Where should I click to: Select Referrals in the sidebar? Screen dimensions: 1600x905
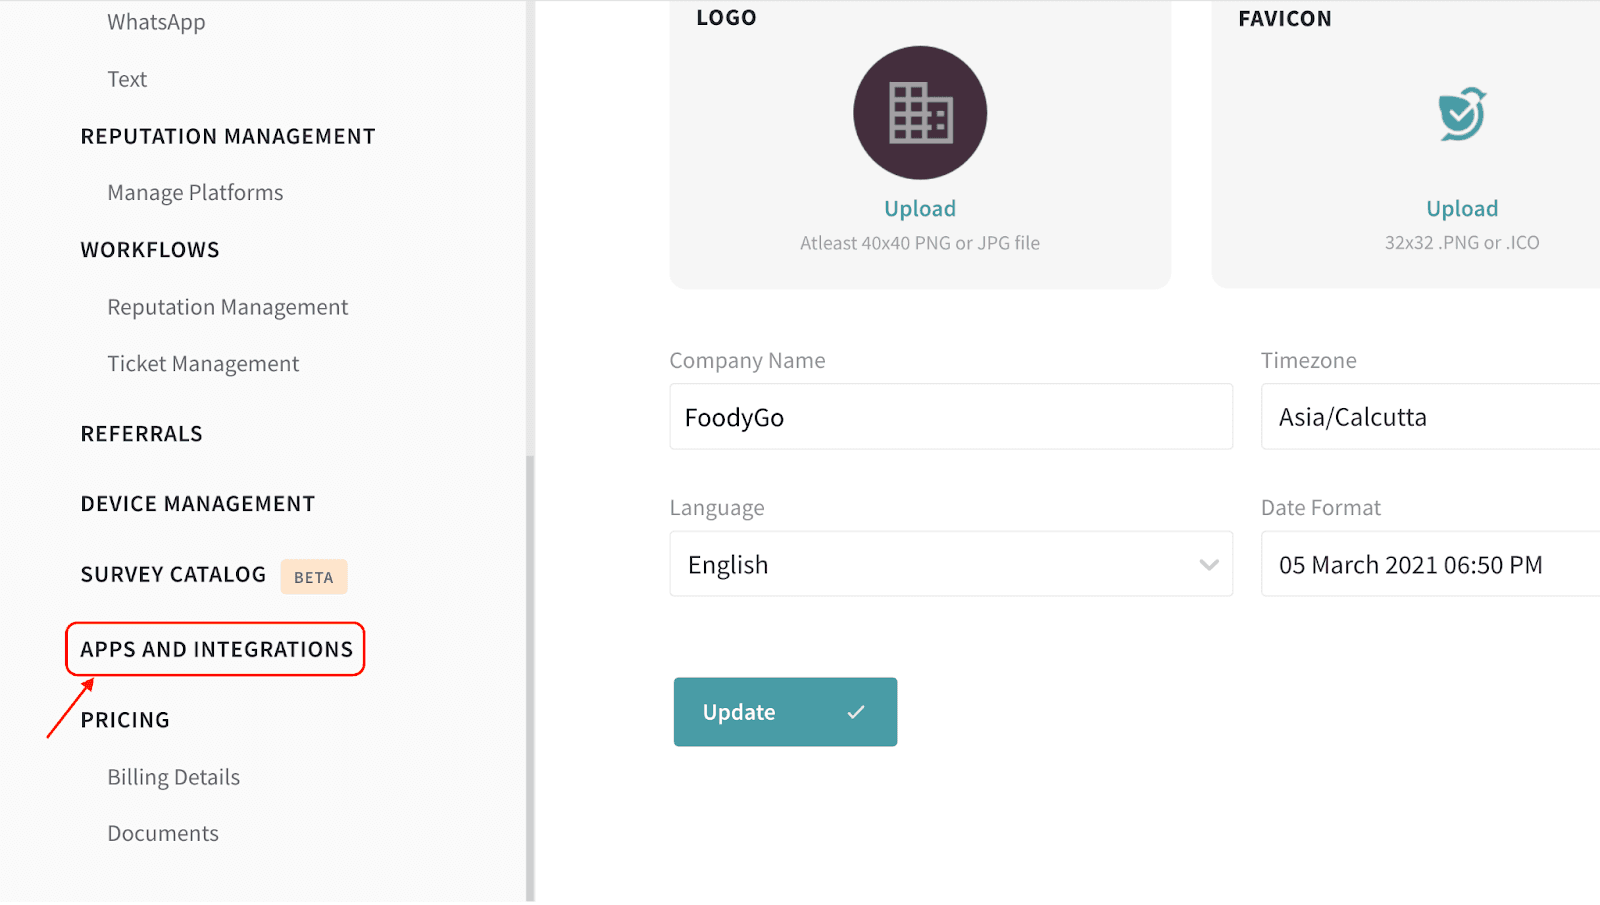click(142, 434)
